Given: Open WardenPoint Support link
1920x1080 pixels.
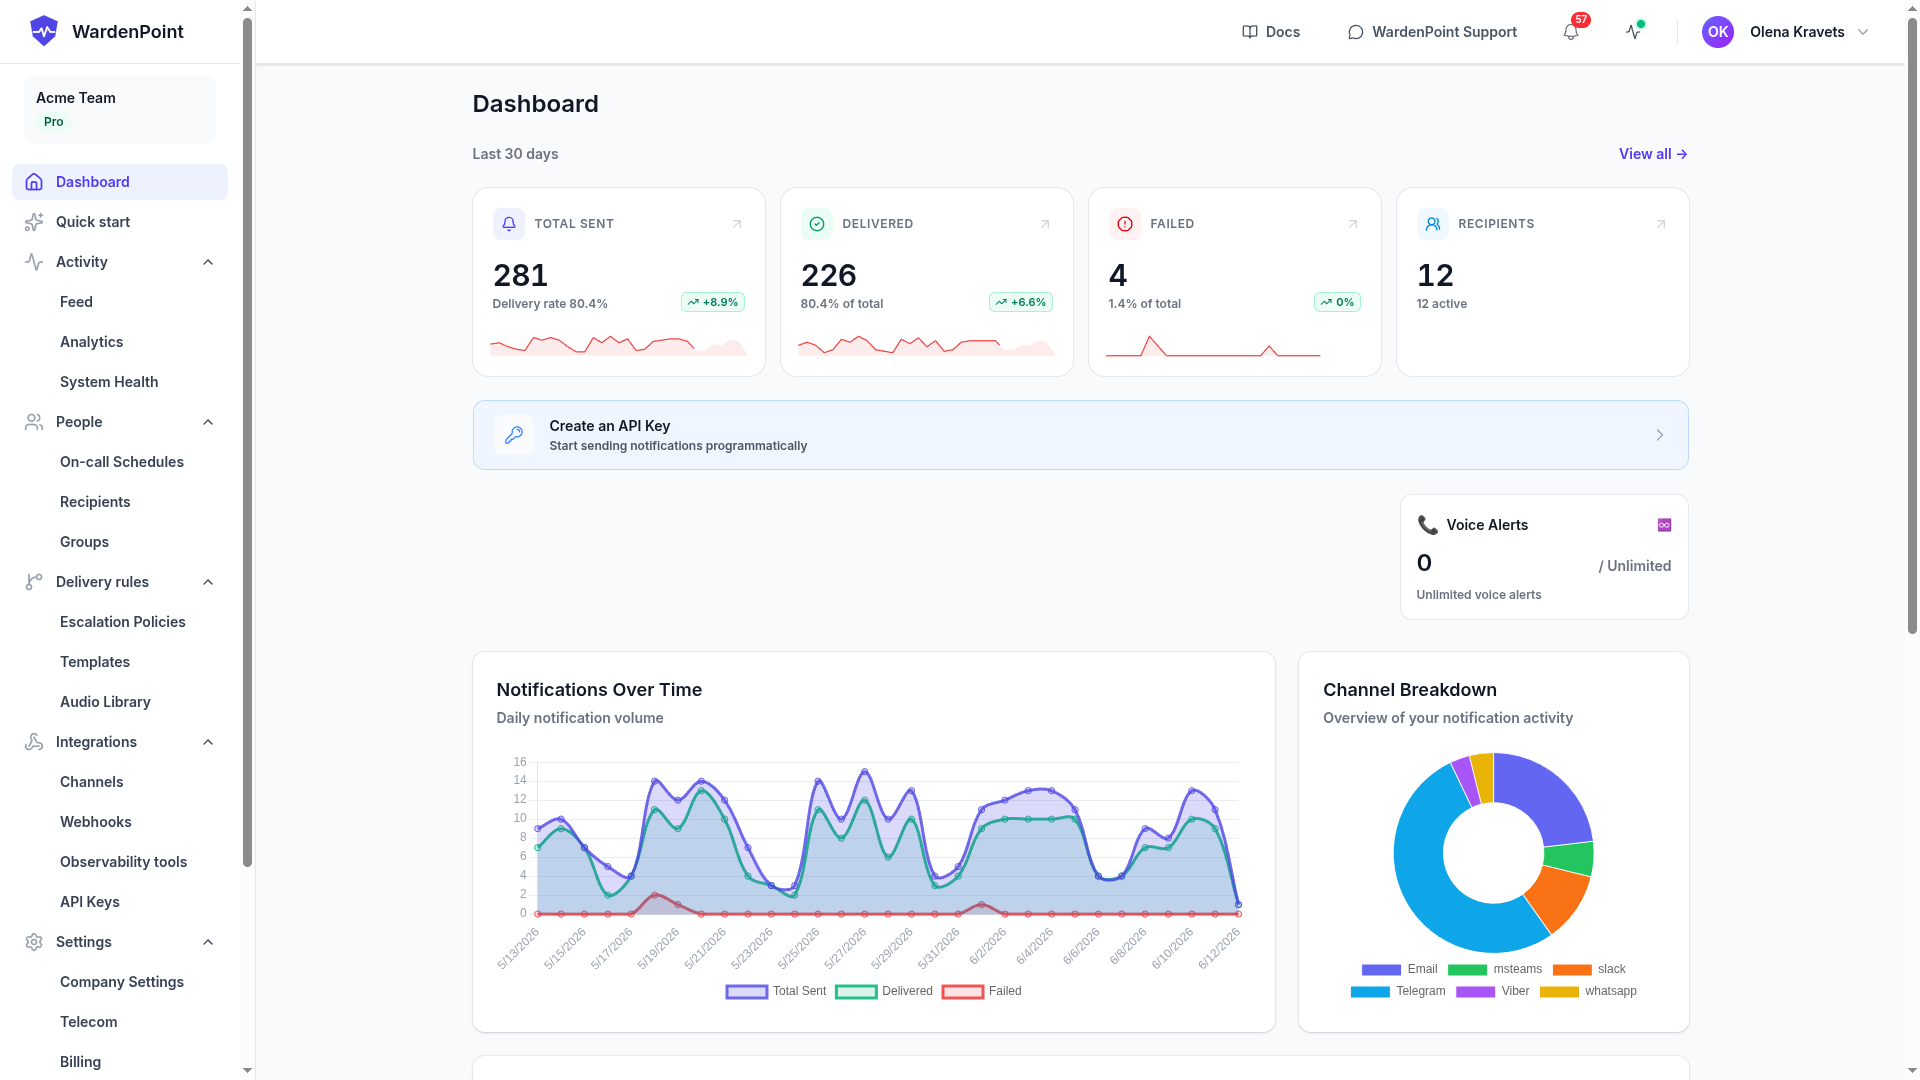Looking at the screenshot, I should [x=1432, y=32].
